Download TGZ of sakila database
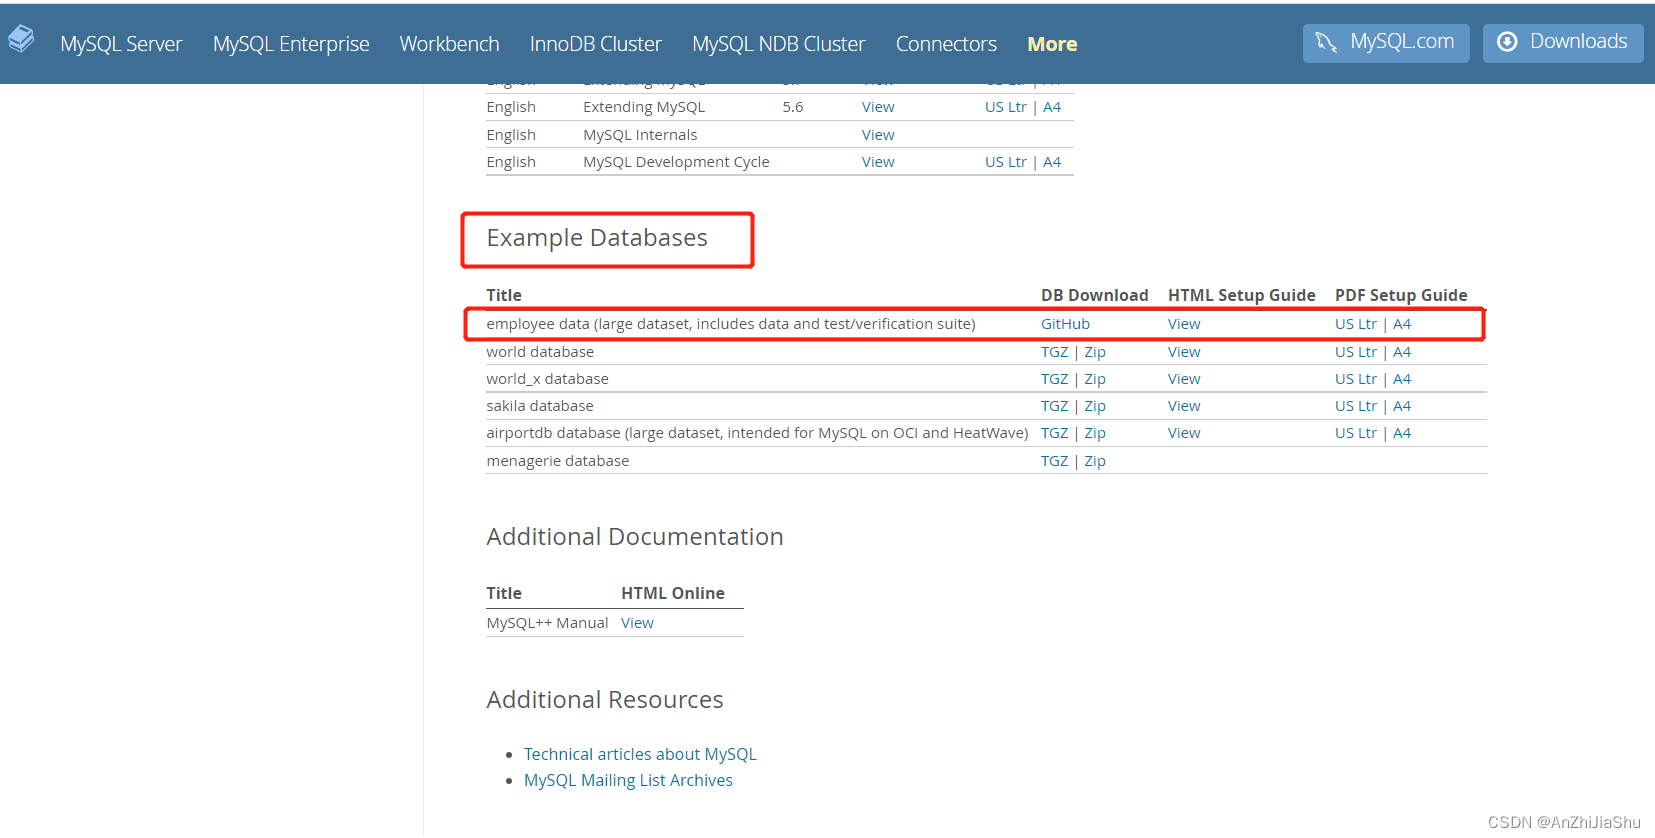Screen dimensions: 1655x838 pyautogui.click(x=1054, y=406)
